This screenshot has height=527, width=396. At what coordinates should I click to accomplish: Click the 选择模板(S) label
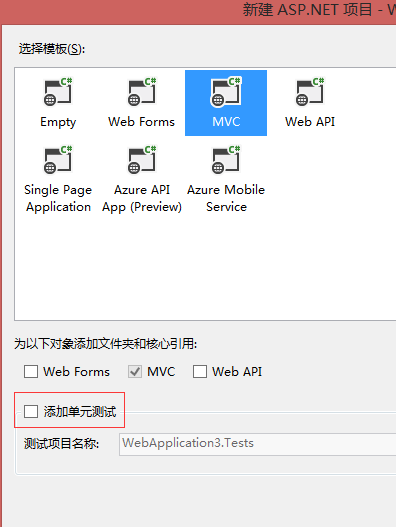coord(52,49)
